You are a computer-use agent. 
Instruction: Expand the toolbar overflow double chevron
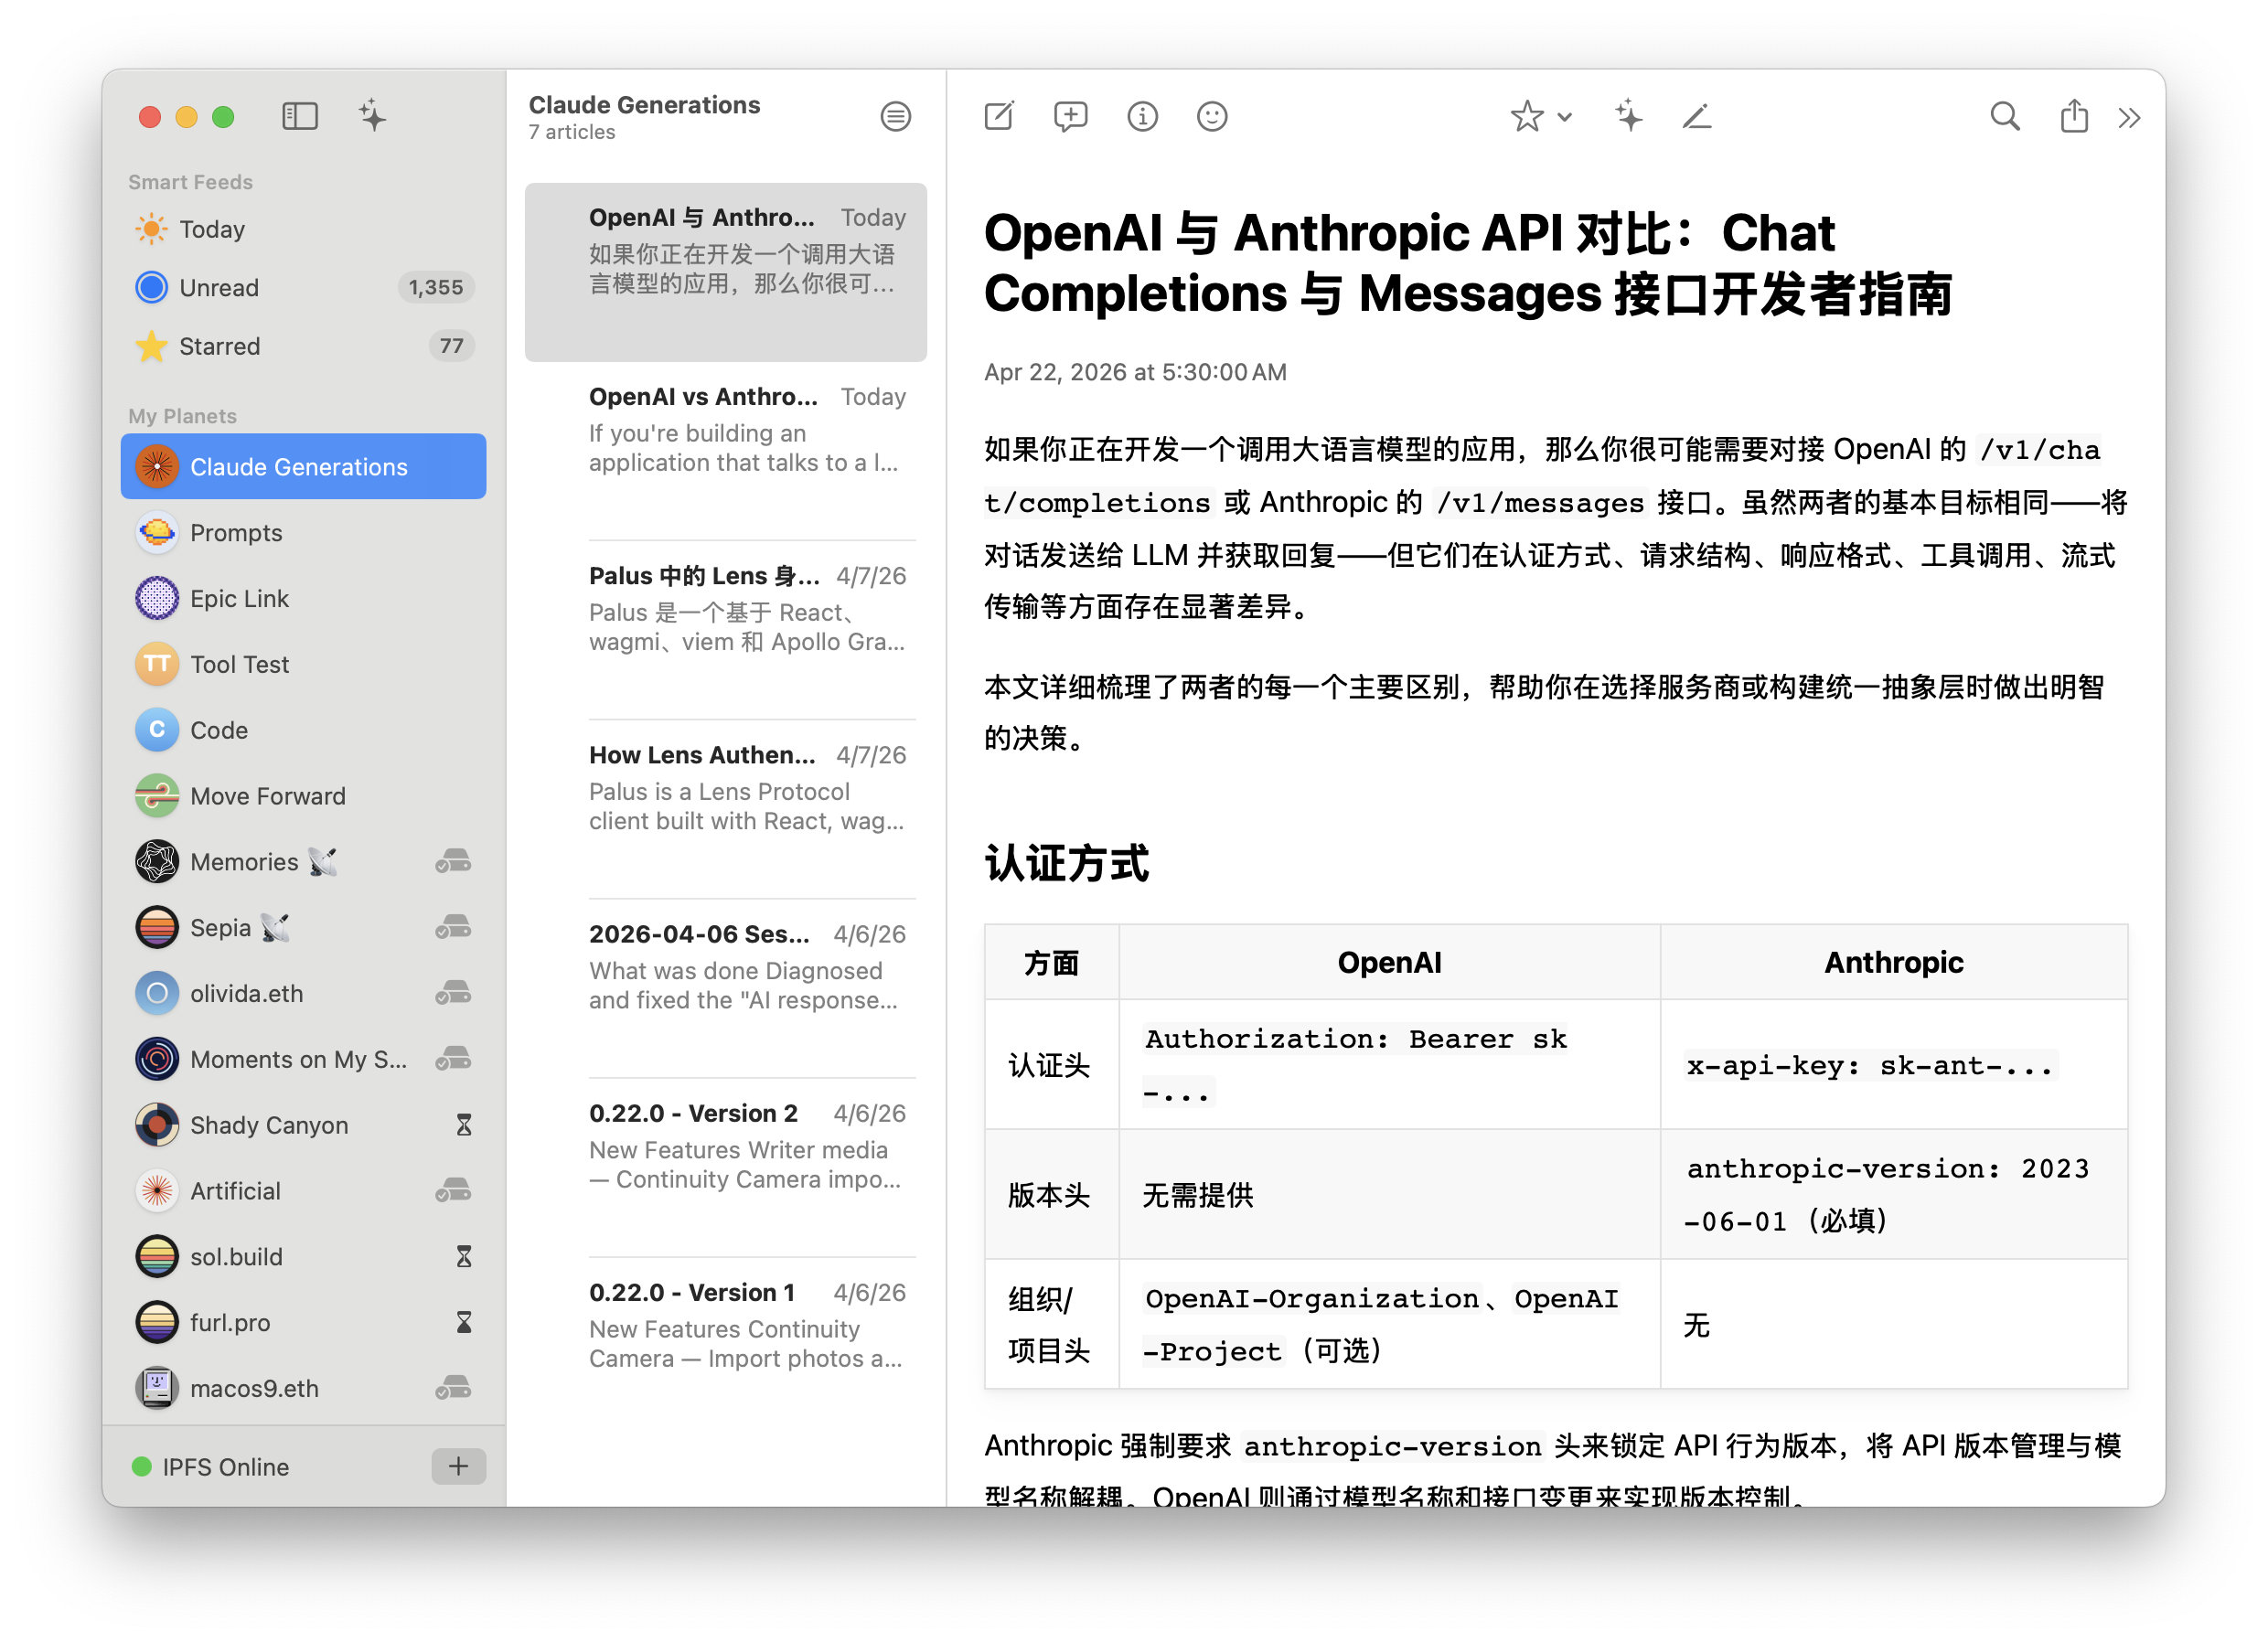click(x=2129, y=119)
